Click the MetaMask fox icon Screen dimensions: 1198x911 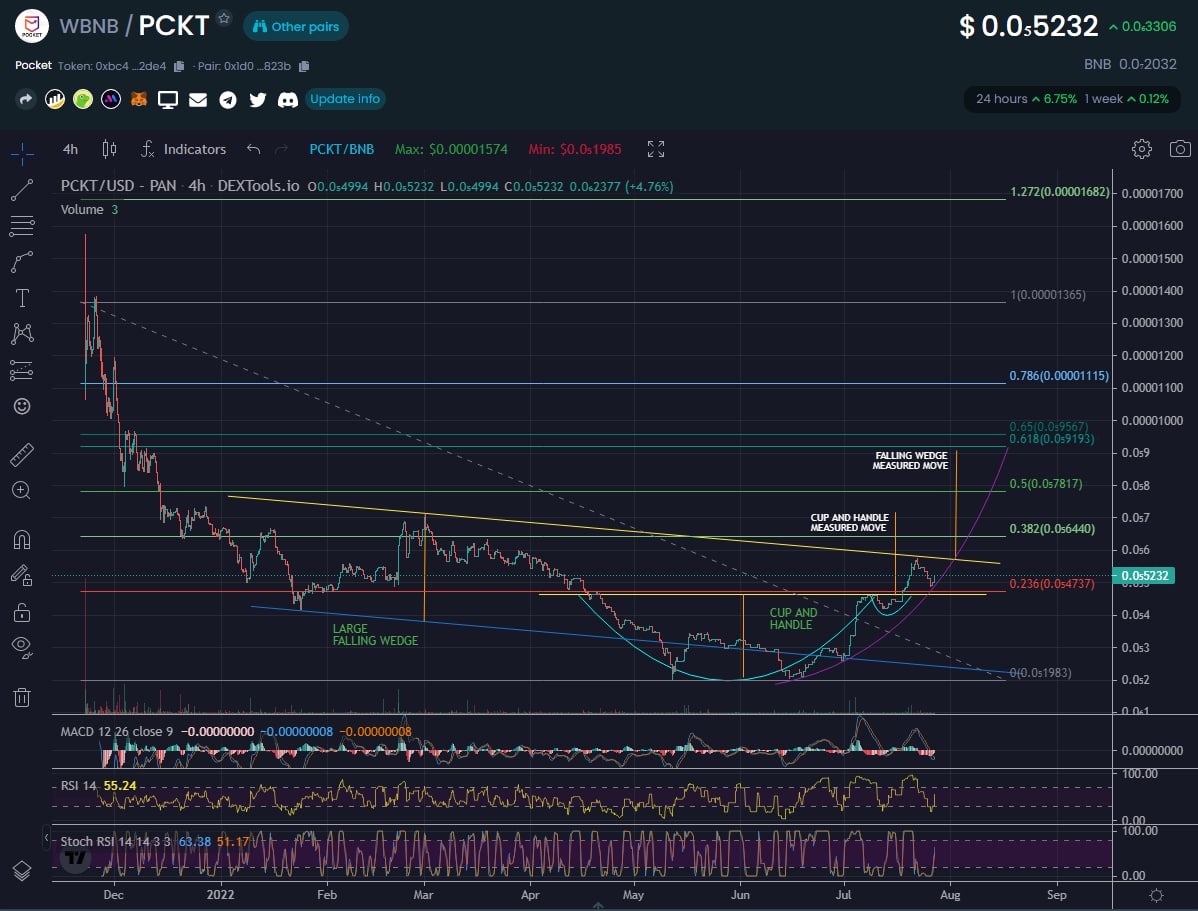(x=138, y=99)
